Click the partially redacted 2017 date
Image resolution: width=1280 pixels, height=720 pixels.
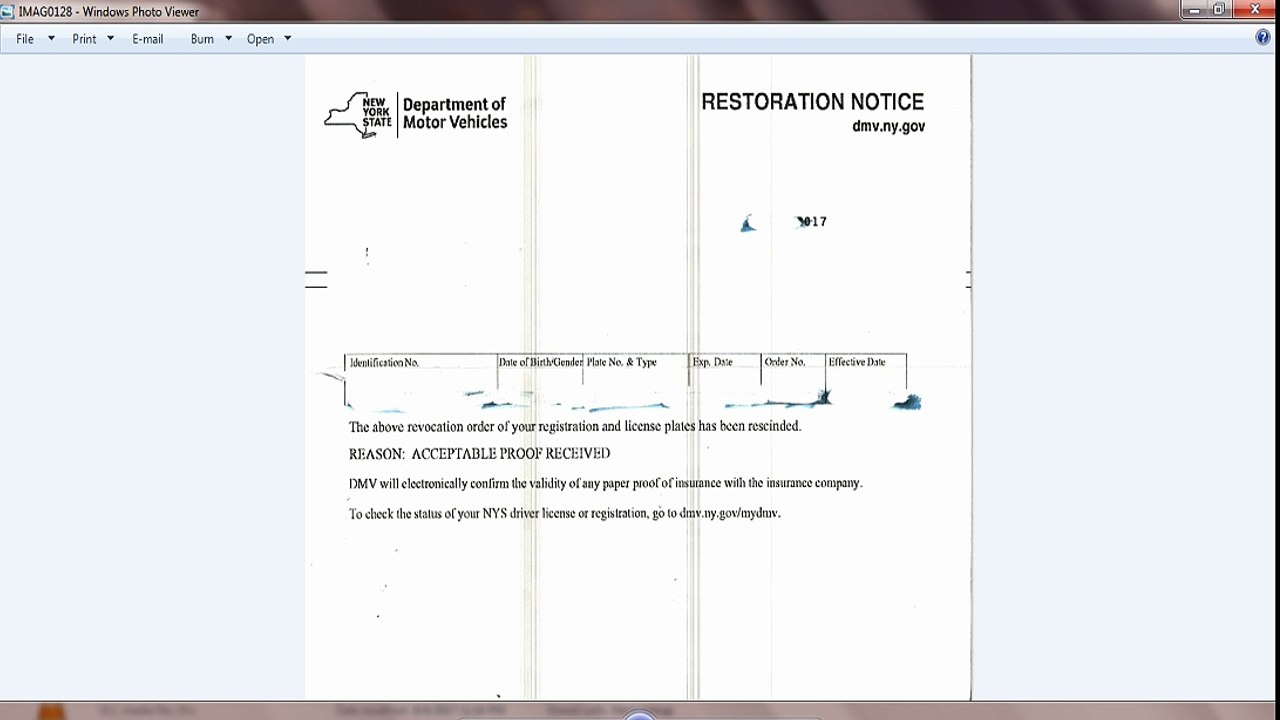[x=811, y=222]
